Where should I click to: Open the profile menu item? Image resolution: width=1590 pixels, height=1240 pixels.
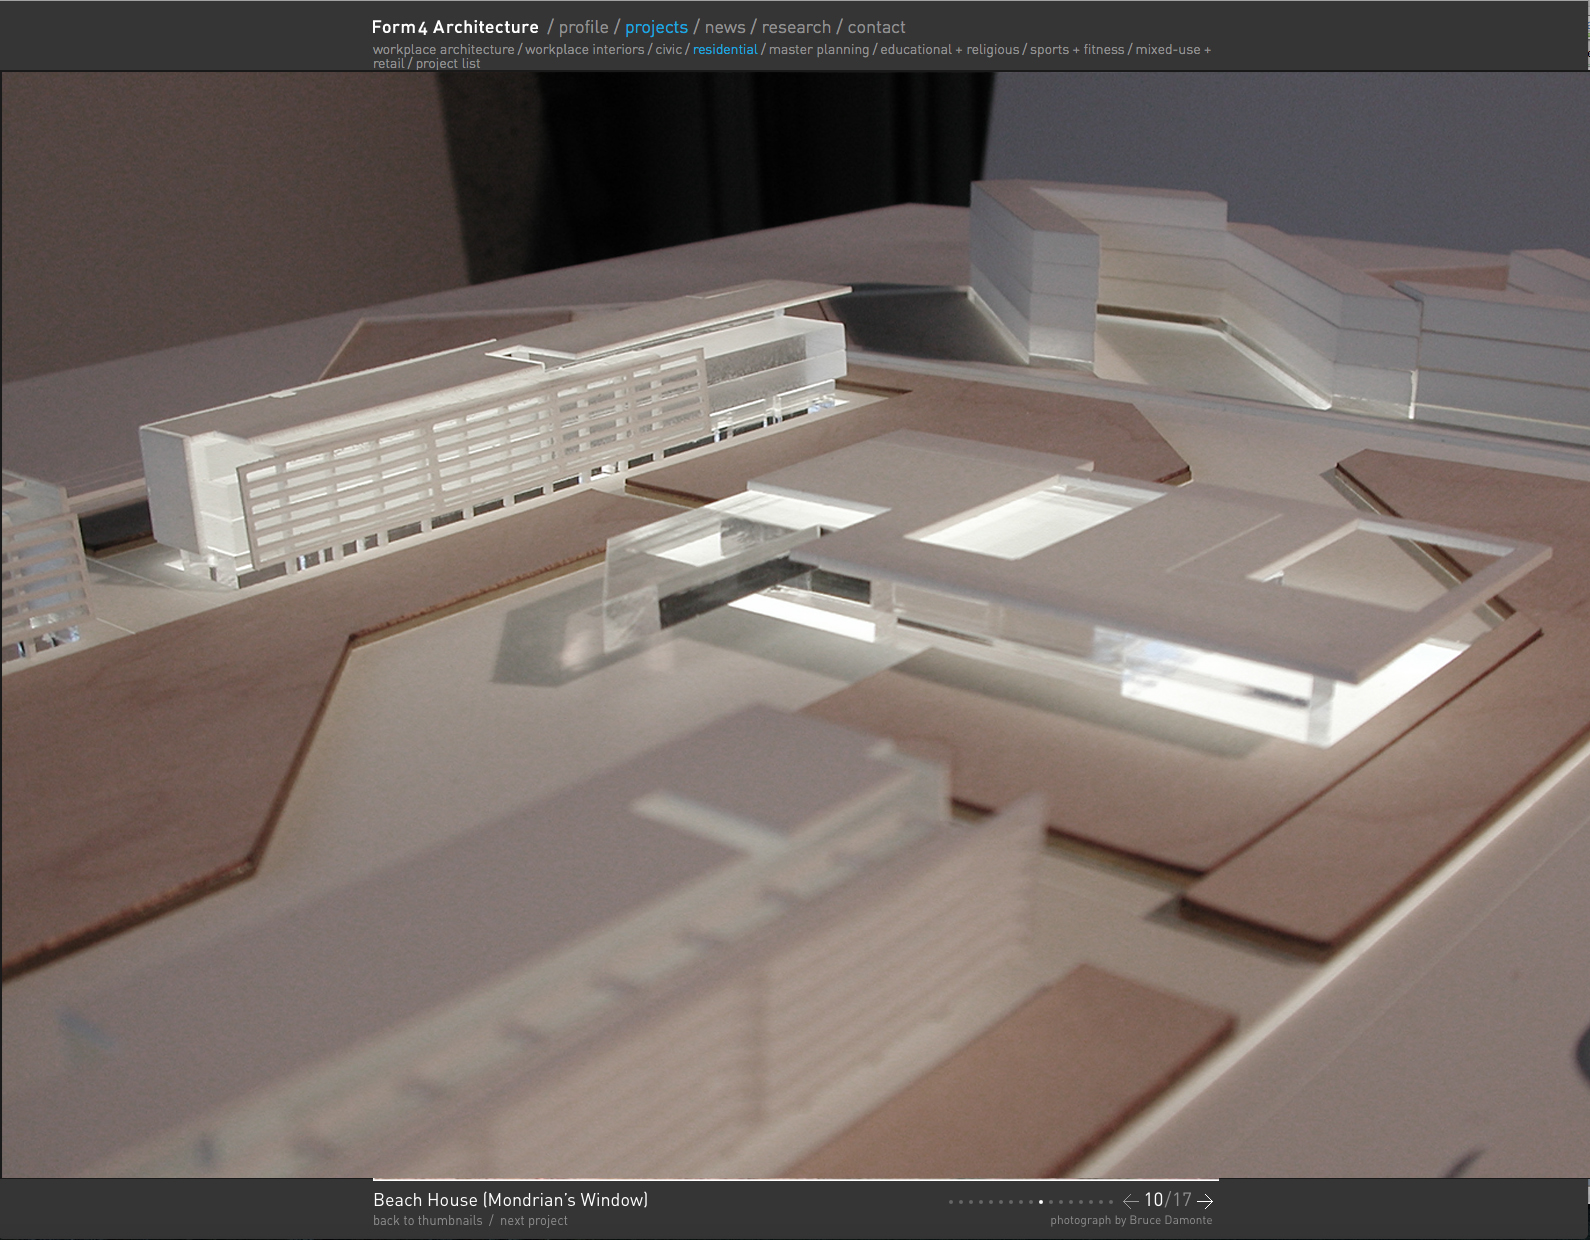coord(583,27)
